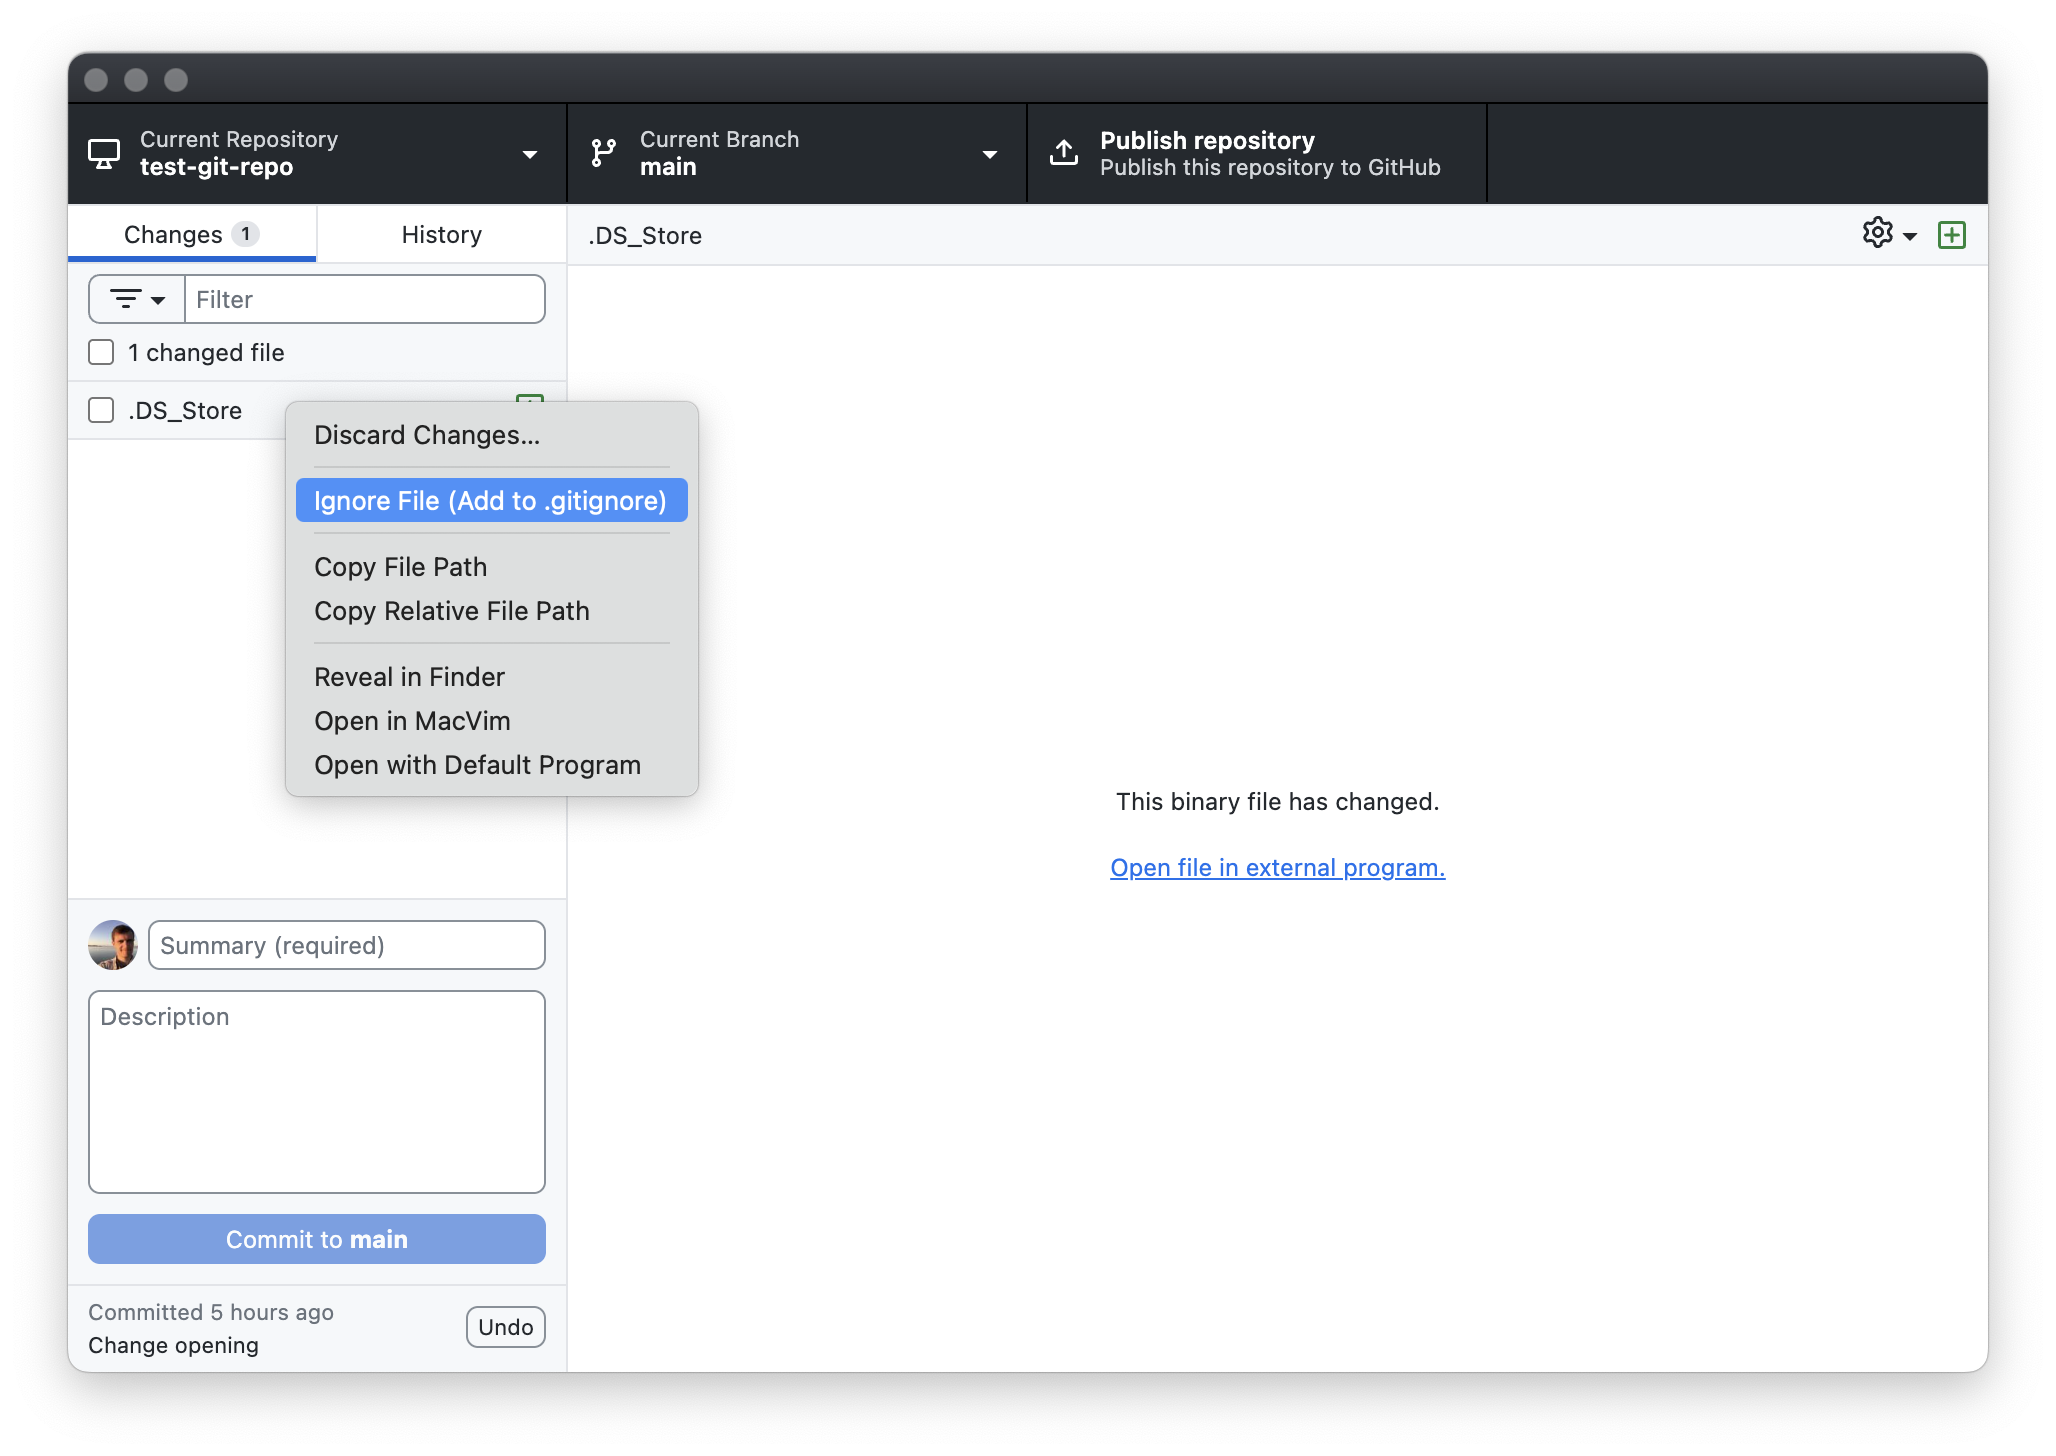Click the filter options icon
This screenshot has height=1456, width=2056.
click(126, 299)
